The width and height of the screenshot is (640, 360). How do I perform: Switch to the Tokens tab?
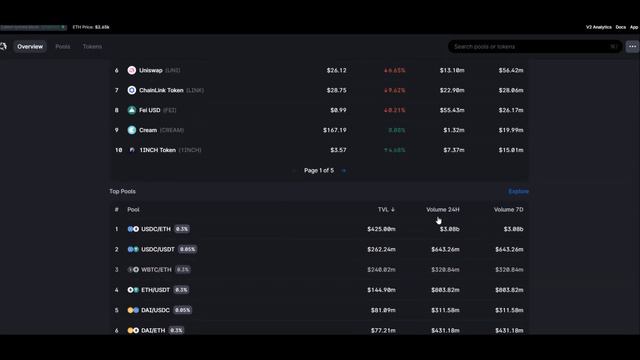[92, 47]
